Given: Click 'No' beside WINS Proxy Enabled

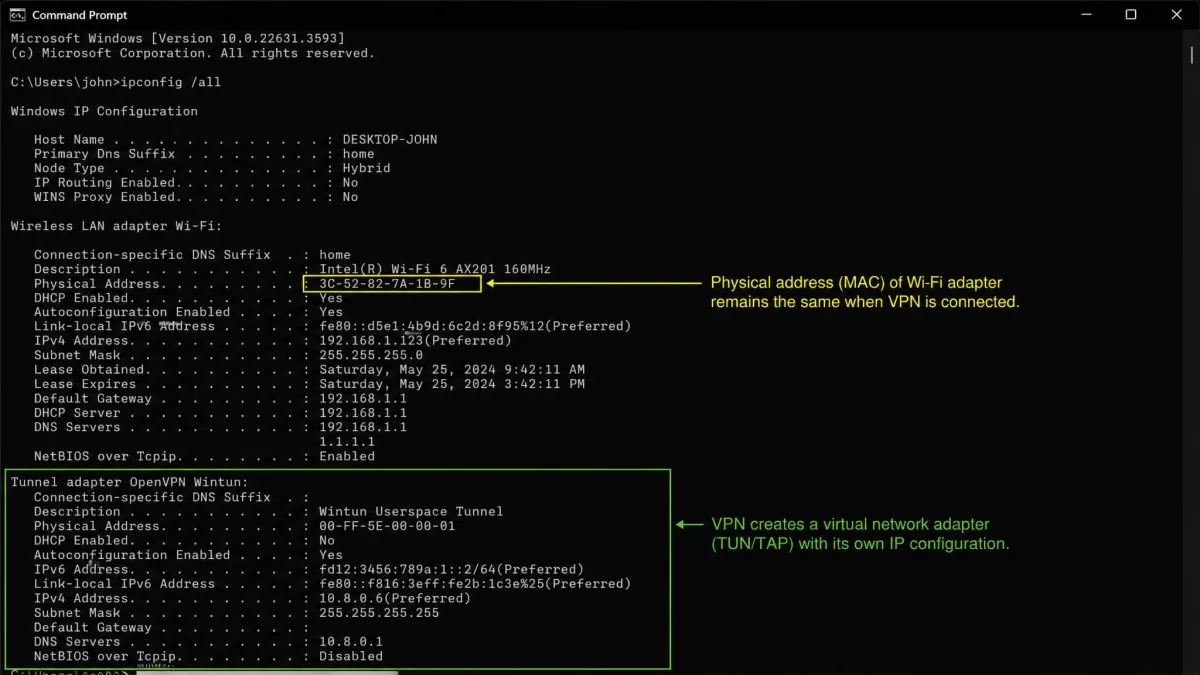Looking at the screenshot, I should (350, 197).
